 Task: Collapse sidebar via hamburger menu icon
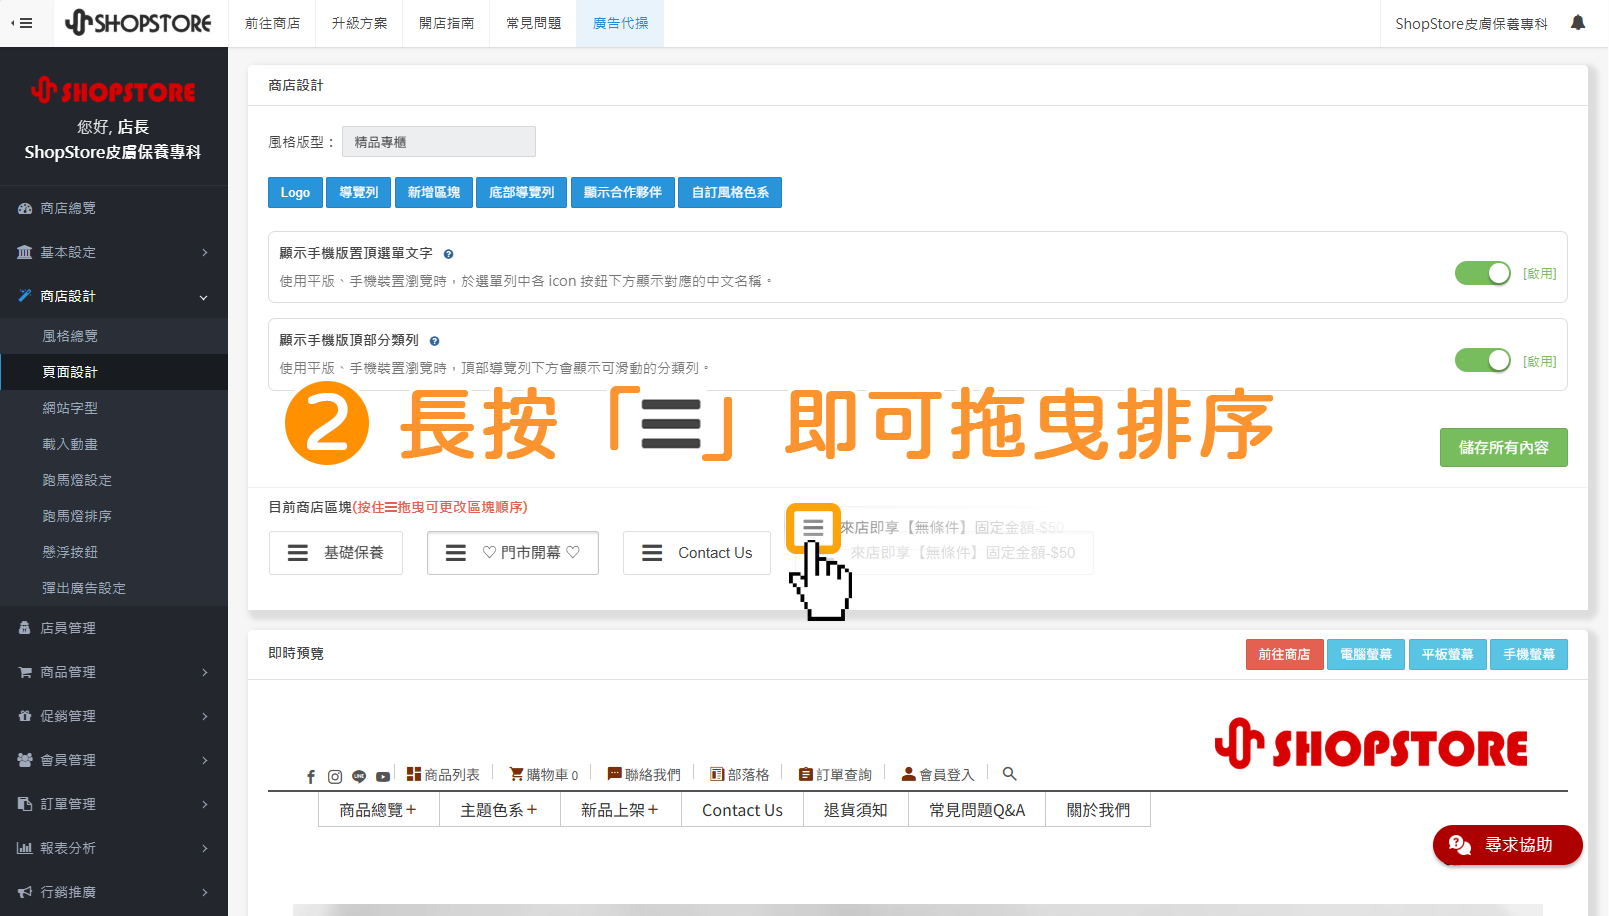pos(22,23)
